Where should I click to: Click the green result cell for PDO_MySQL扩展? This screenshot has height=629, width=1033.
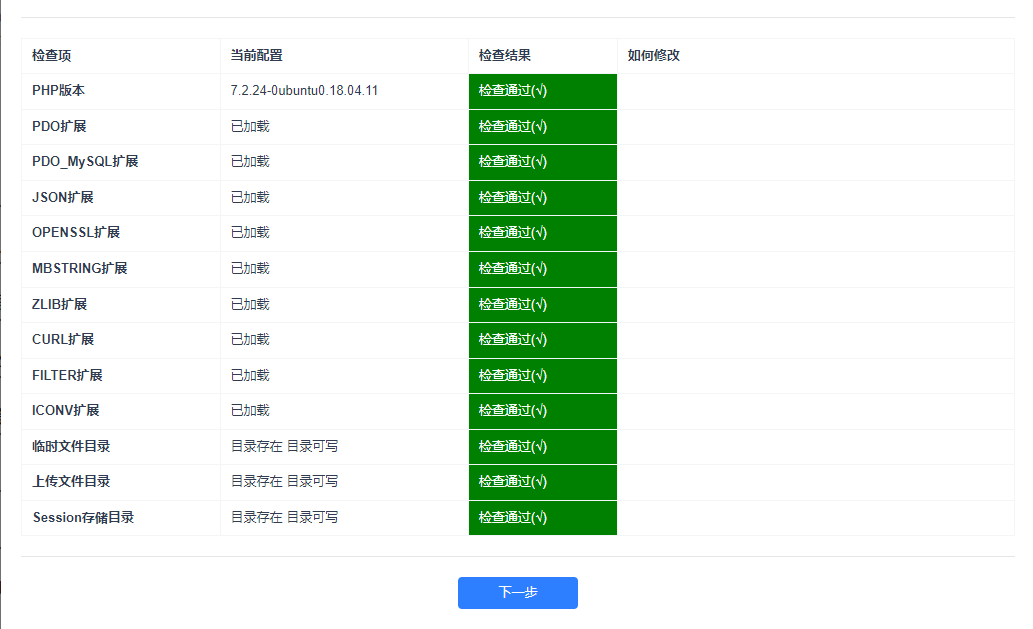click(x=542, y=162)
